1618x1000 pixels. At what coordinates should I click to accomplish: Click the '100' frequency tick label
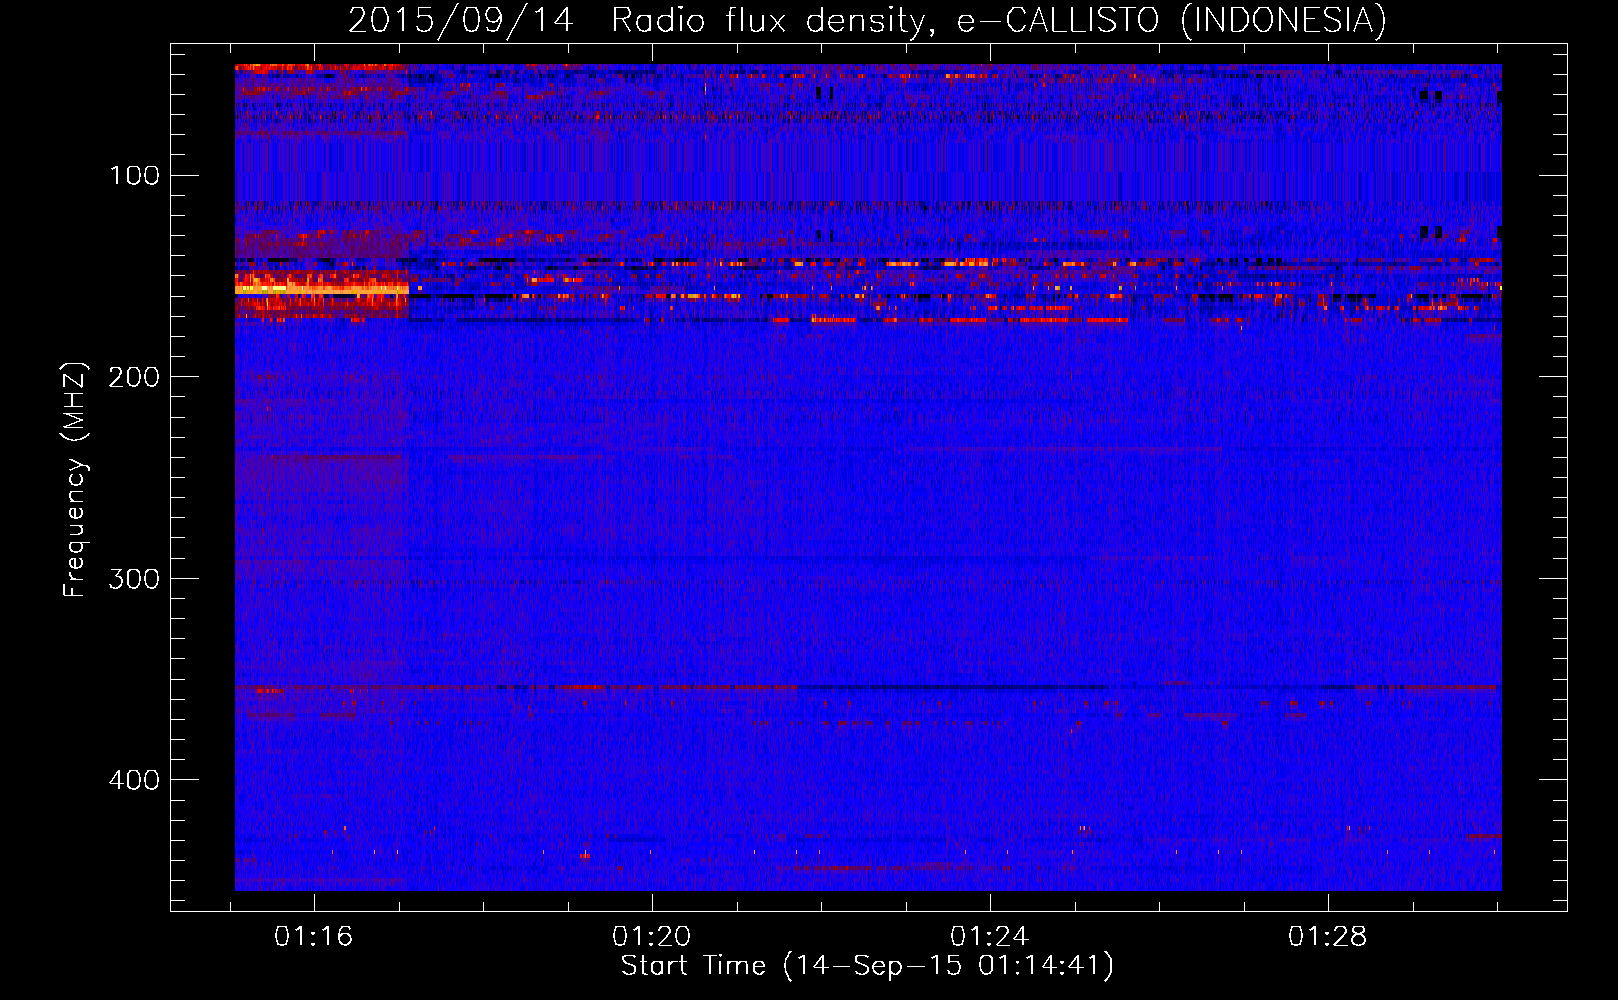tap(135, 176)
